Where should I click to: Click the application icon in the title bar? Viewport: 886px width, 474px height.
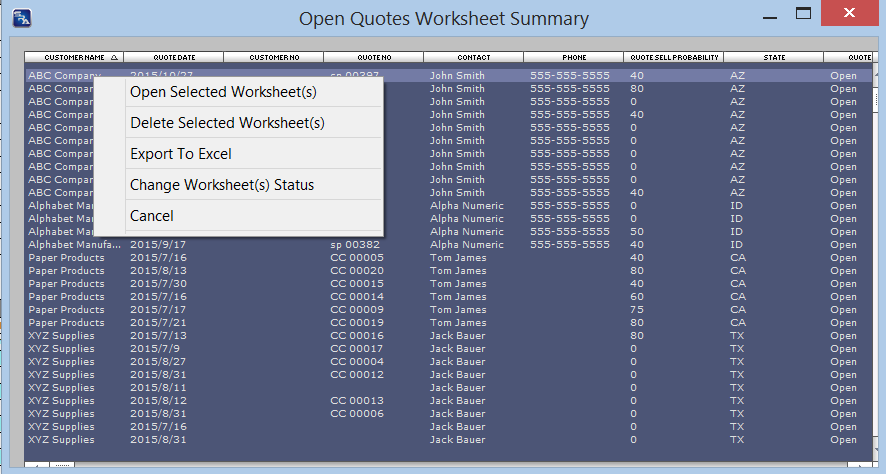coord(21,17)
